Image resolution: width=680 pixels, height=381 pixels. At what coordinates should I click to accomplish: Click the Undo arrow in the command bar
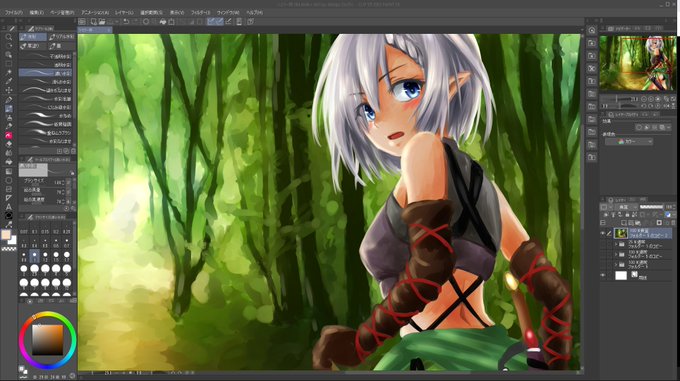point(126,21)
